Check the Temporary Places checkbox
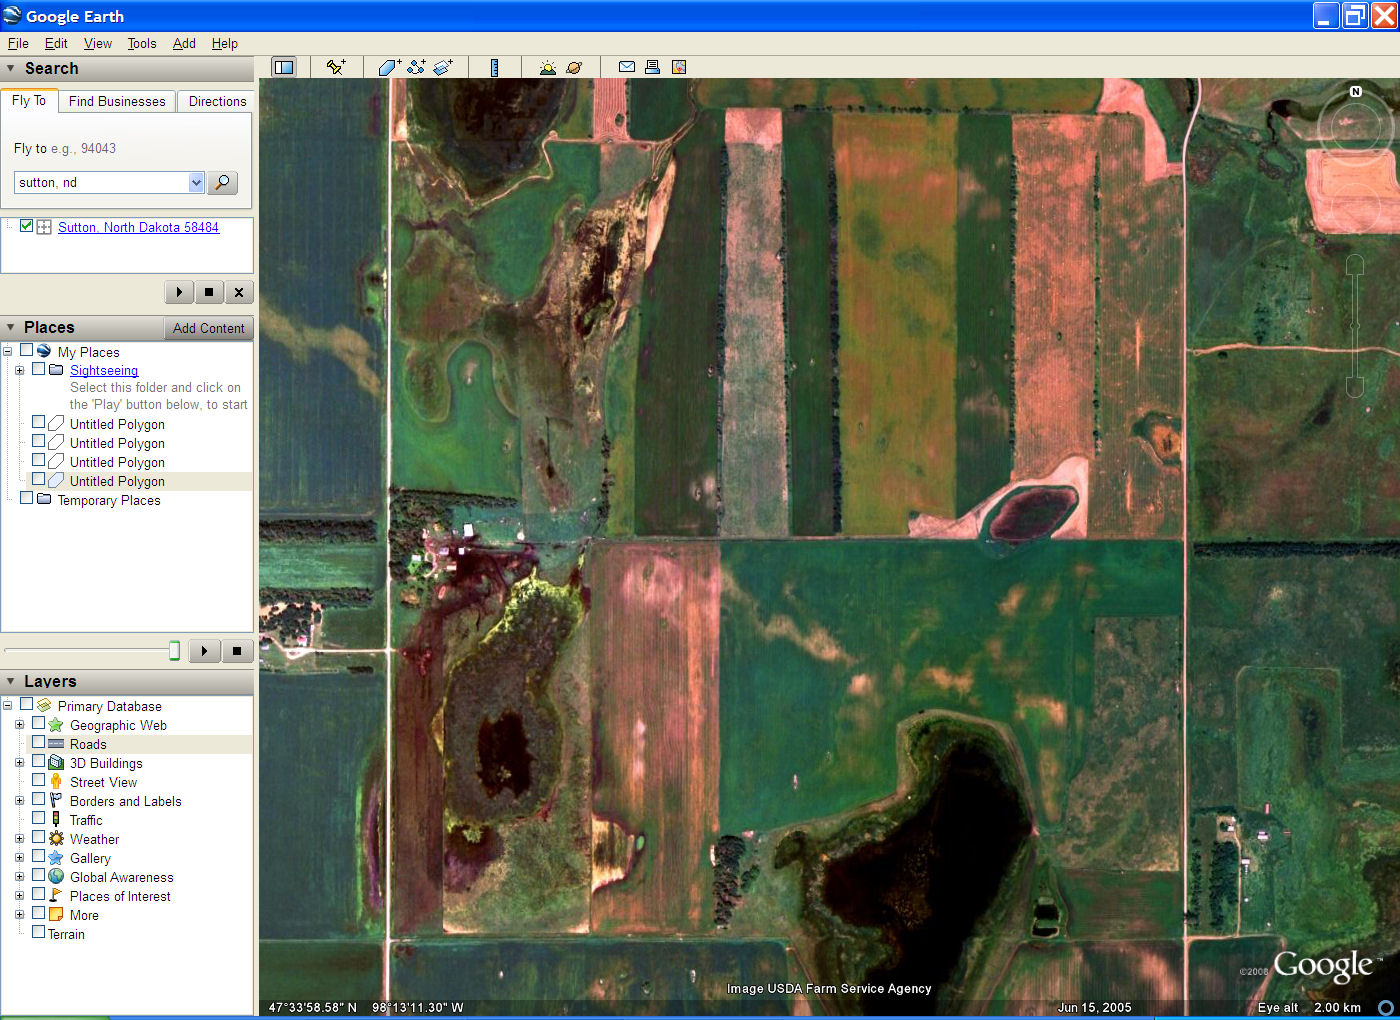The width and height of the screenshot is (1400, 1020). click(x=26, y=498)
